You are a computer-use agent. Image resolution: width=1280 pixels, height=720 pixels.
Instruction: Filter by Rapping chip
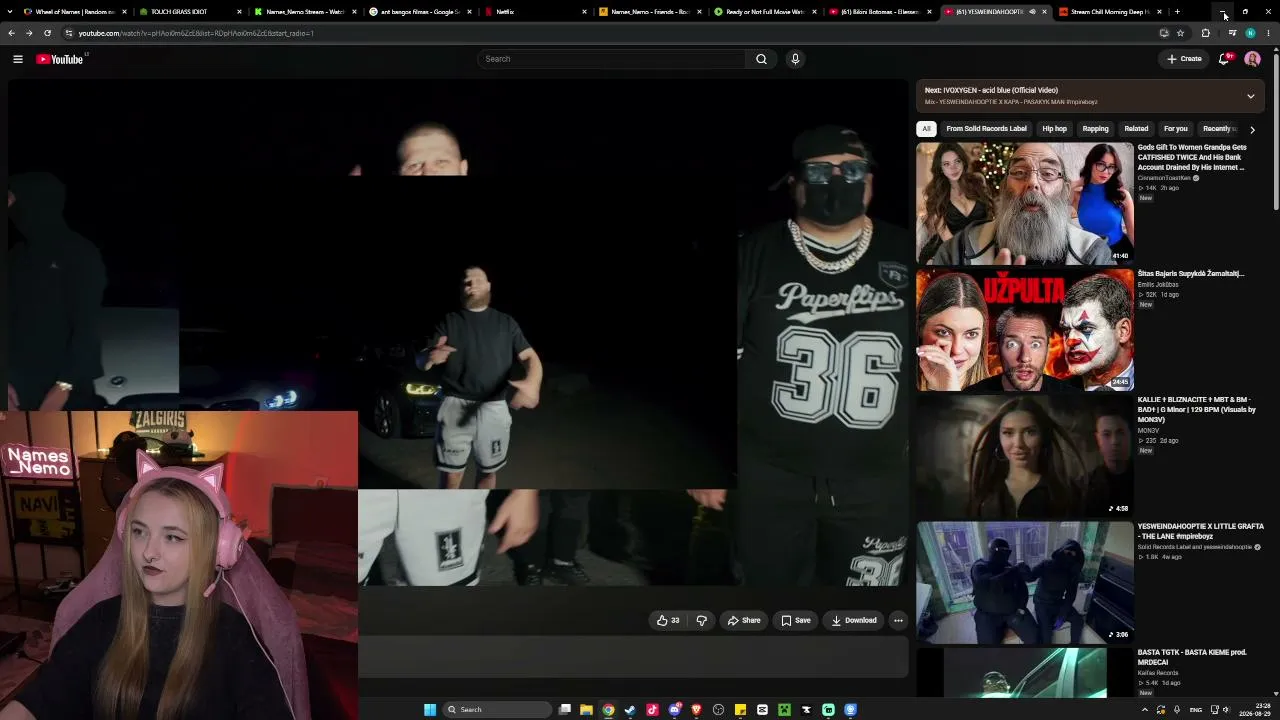point(1095,129)
